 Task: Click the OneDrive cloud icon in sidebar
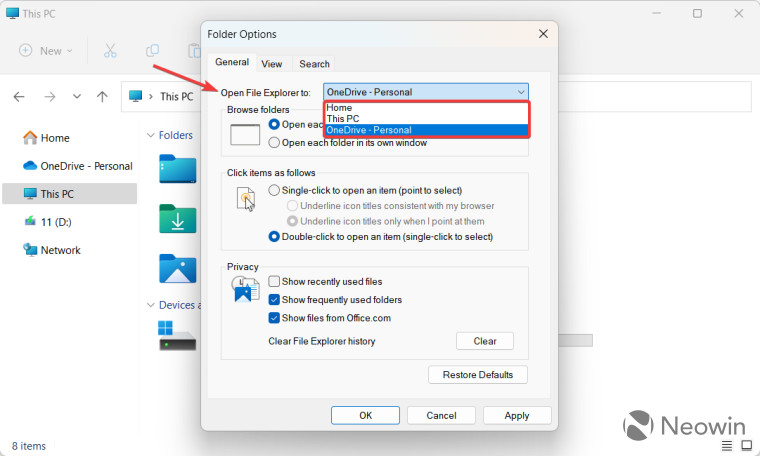tap(30, 166)
